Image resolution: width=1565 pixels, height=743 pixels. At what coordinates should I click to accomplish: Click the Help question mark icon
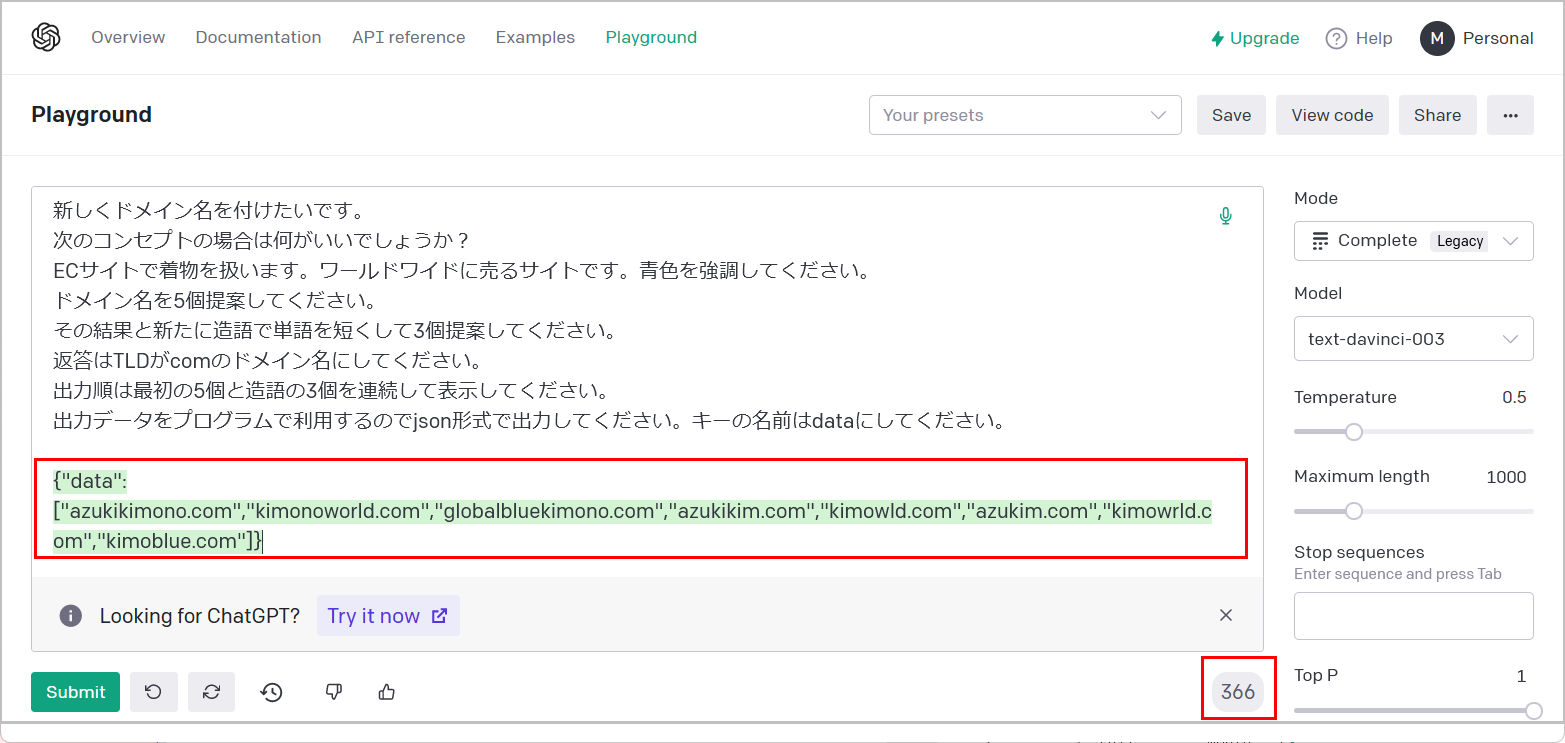tap(1336, 38)
